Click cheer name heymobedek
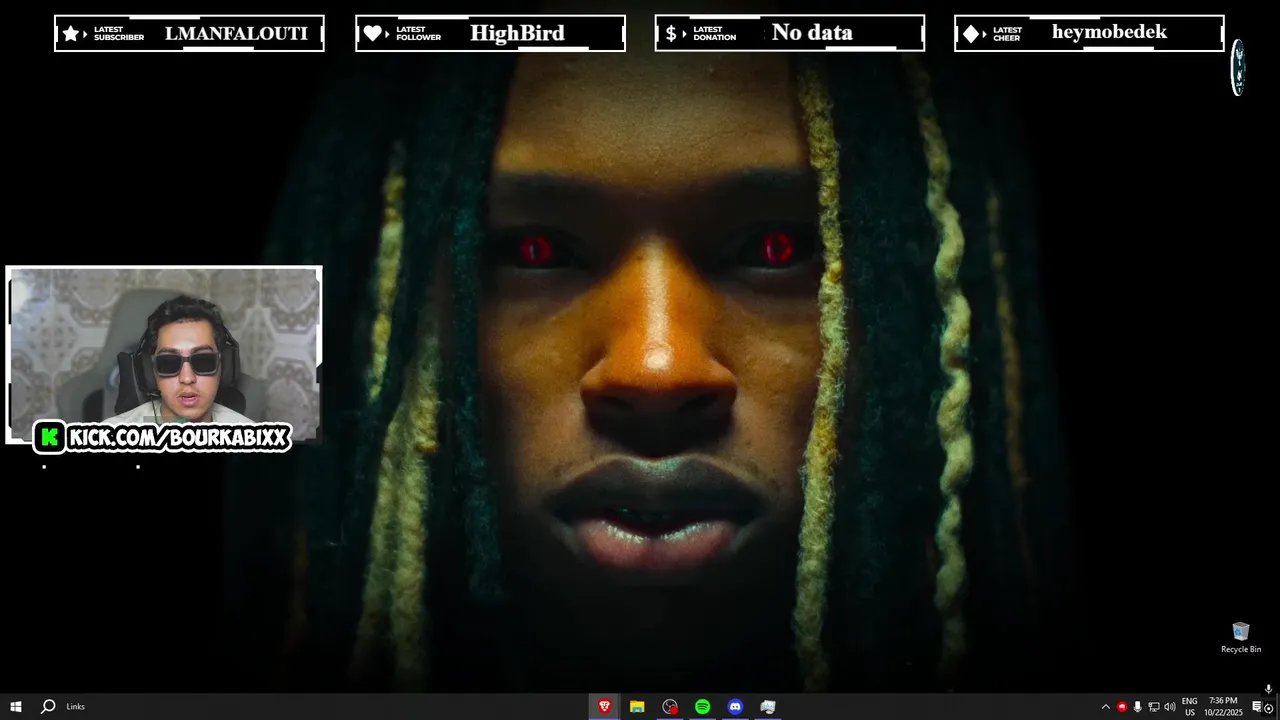The width and height of the screenshot is (1280, 720). [x=1109, y=32]
